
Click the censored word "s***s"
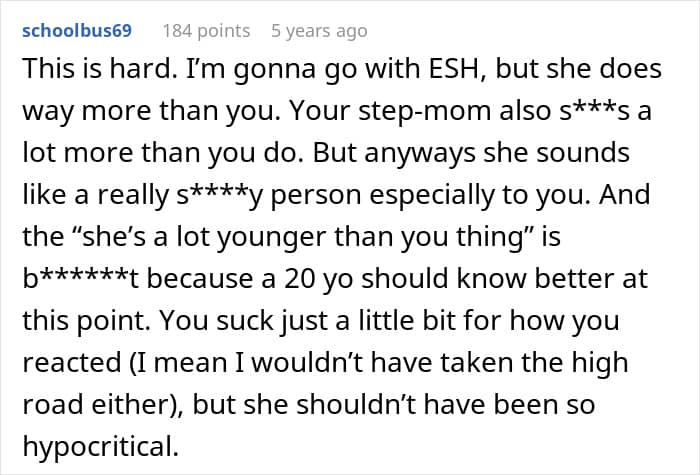click(599, 113)
